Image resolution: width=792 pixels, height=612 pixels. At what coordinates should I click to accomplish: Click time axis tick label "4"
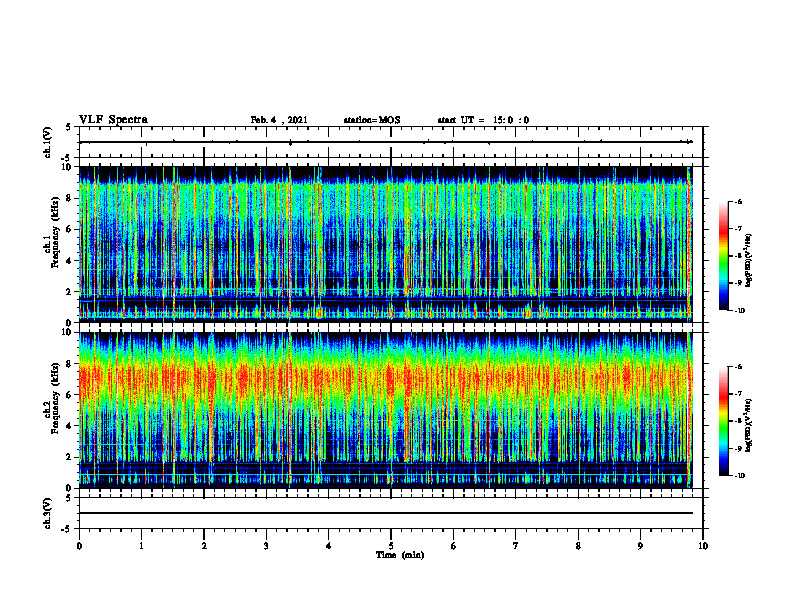[x=329, y=546]
